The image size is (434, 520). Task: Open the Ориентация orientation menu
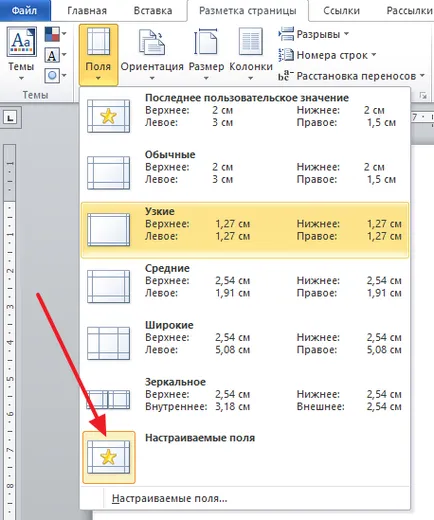152,54
